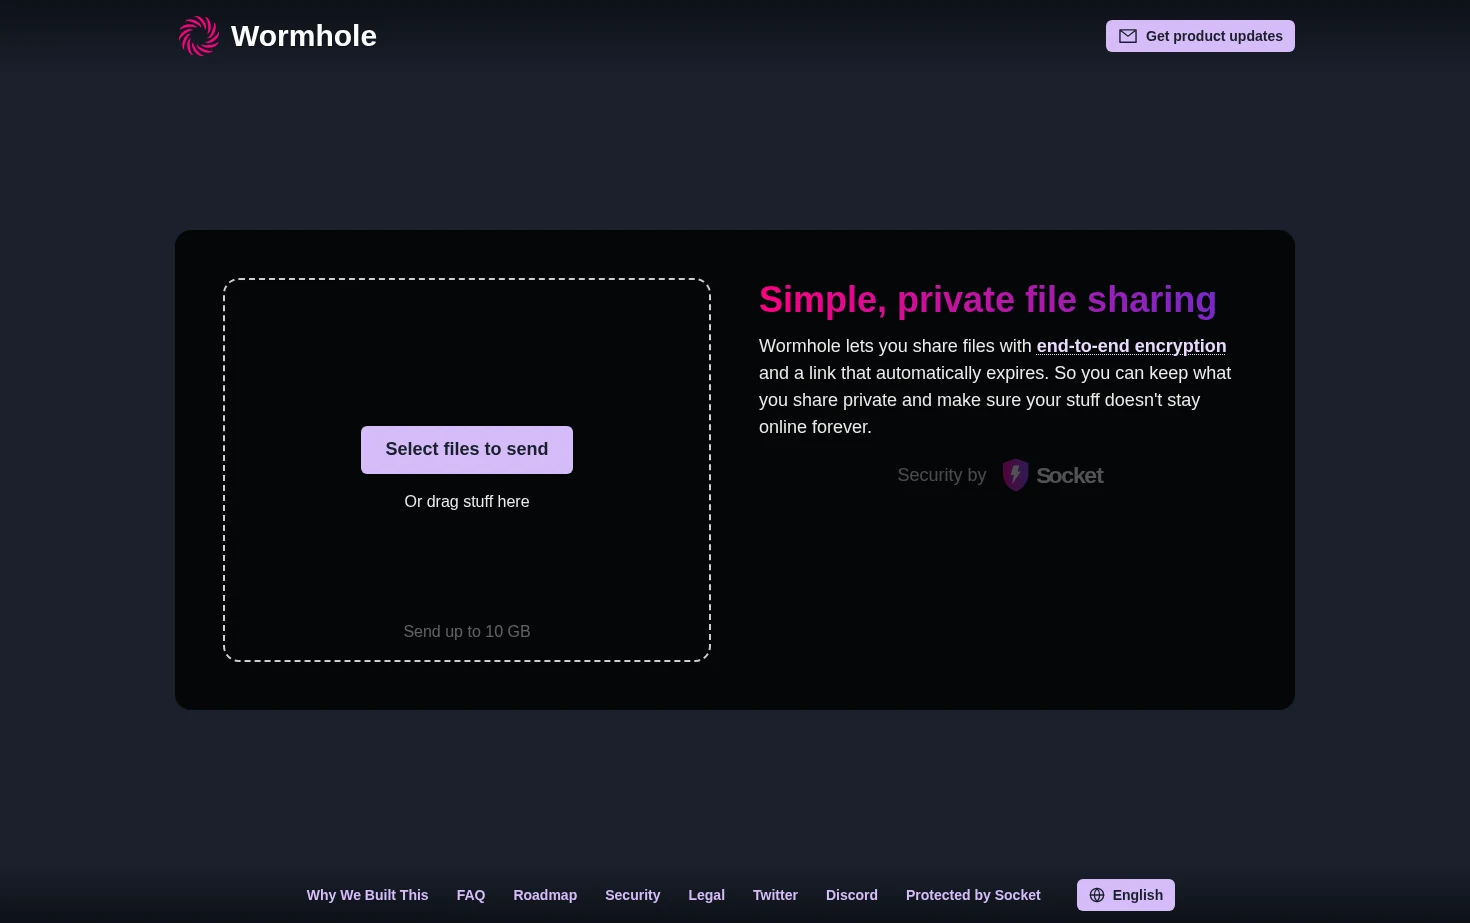Screen dimensions: 1470x923
Task: Click the Wormhole spiral logo icon
Action: click(x=199, y=36)
